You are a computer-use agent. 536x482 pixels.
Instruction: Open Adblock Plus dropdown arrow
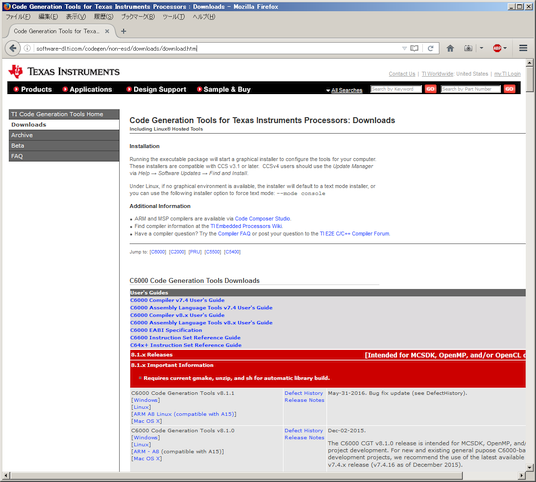click(505, 48)
